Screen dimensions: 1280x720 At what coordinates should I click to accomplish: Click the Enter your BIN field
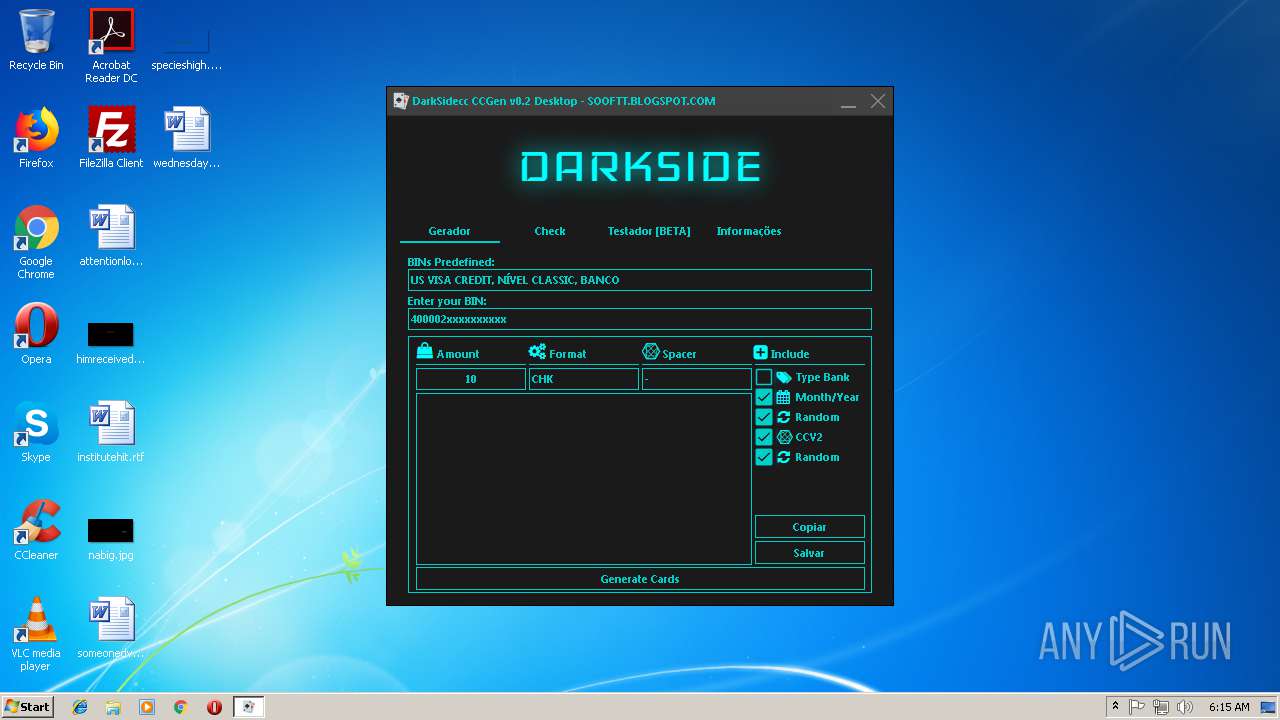coord(640,319)
